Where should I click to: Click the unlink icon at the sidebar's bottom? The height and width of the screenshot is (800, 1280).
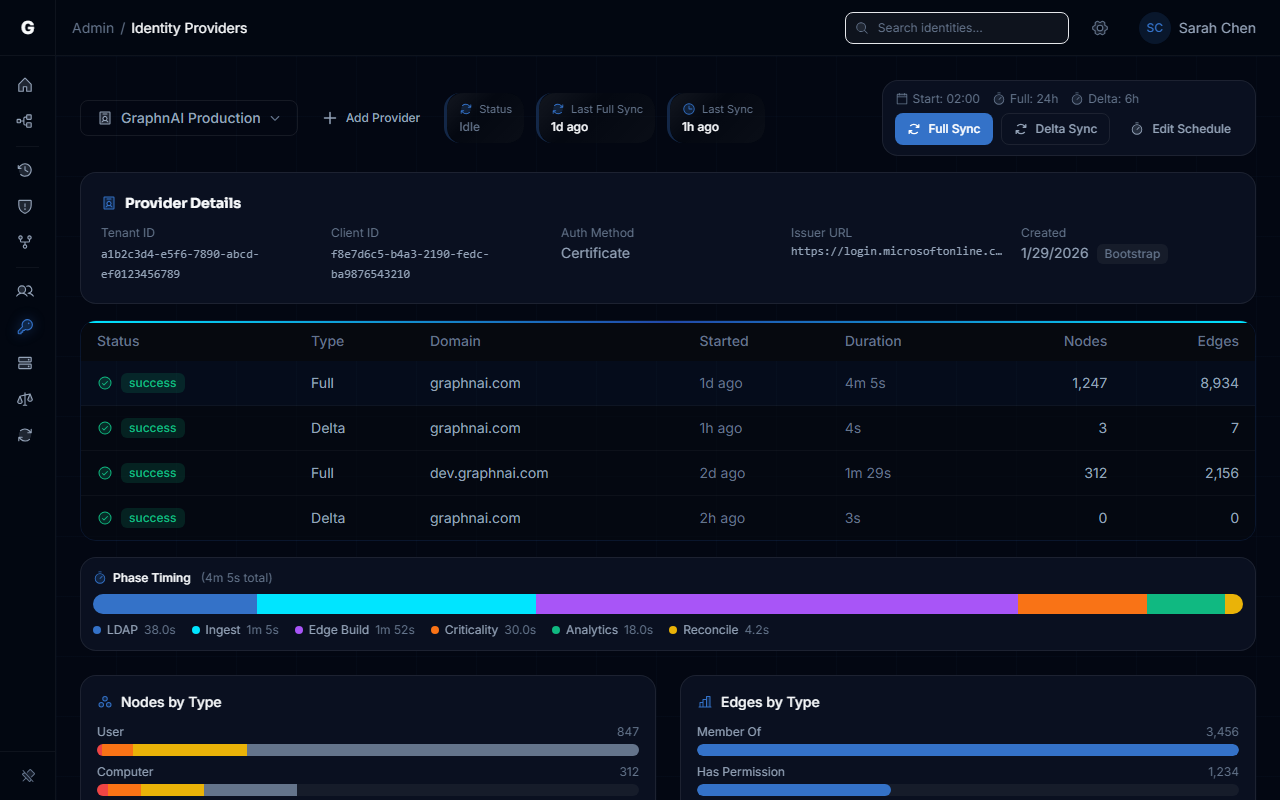(27, 775)
